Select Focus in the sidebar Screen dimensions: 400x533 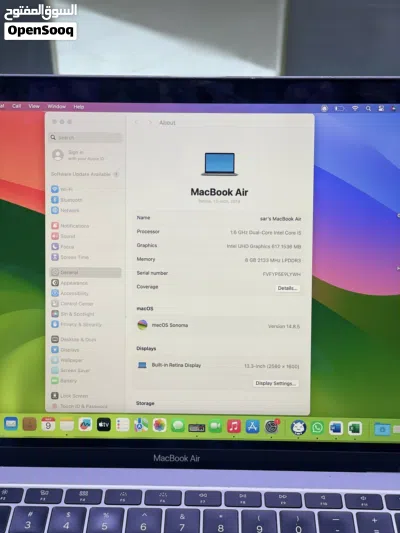coord(63,247)
